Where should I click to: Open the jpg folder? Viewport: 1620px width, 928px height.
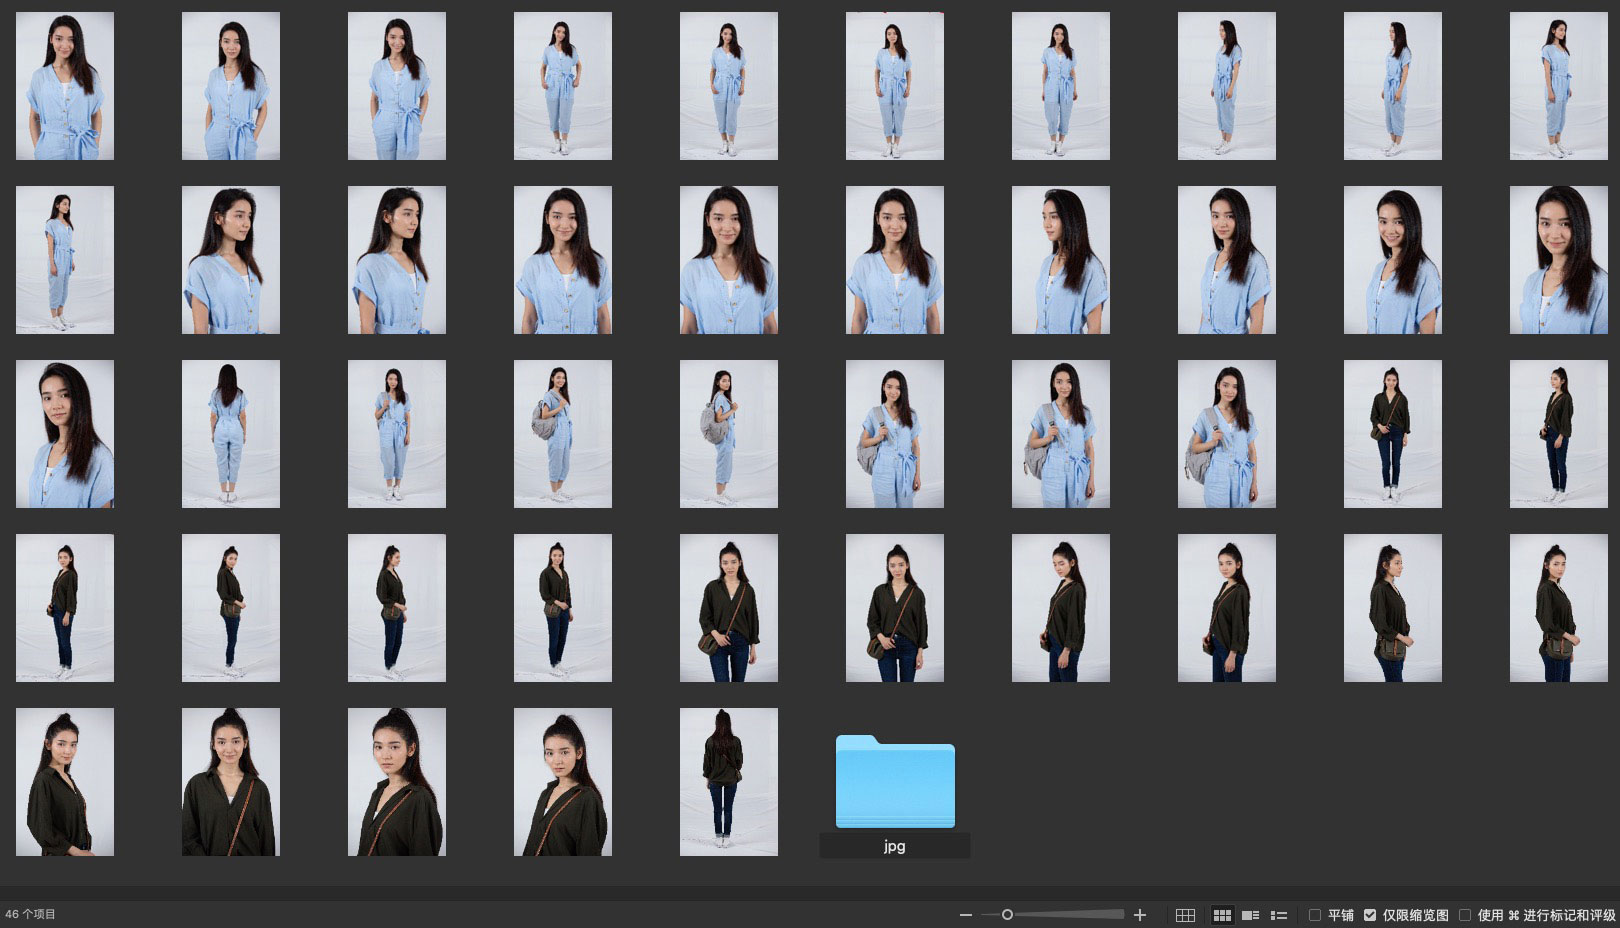894,782
